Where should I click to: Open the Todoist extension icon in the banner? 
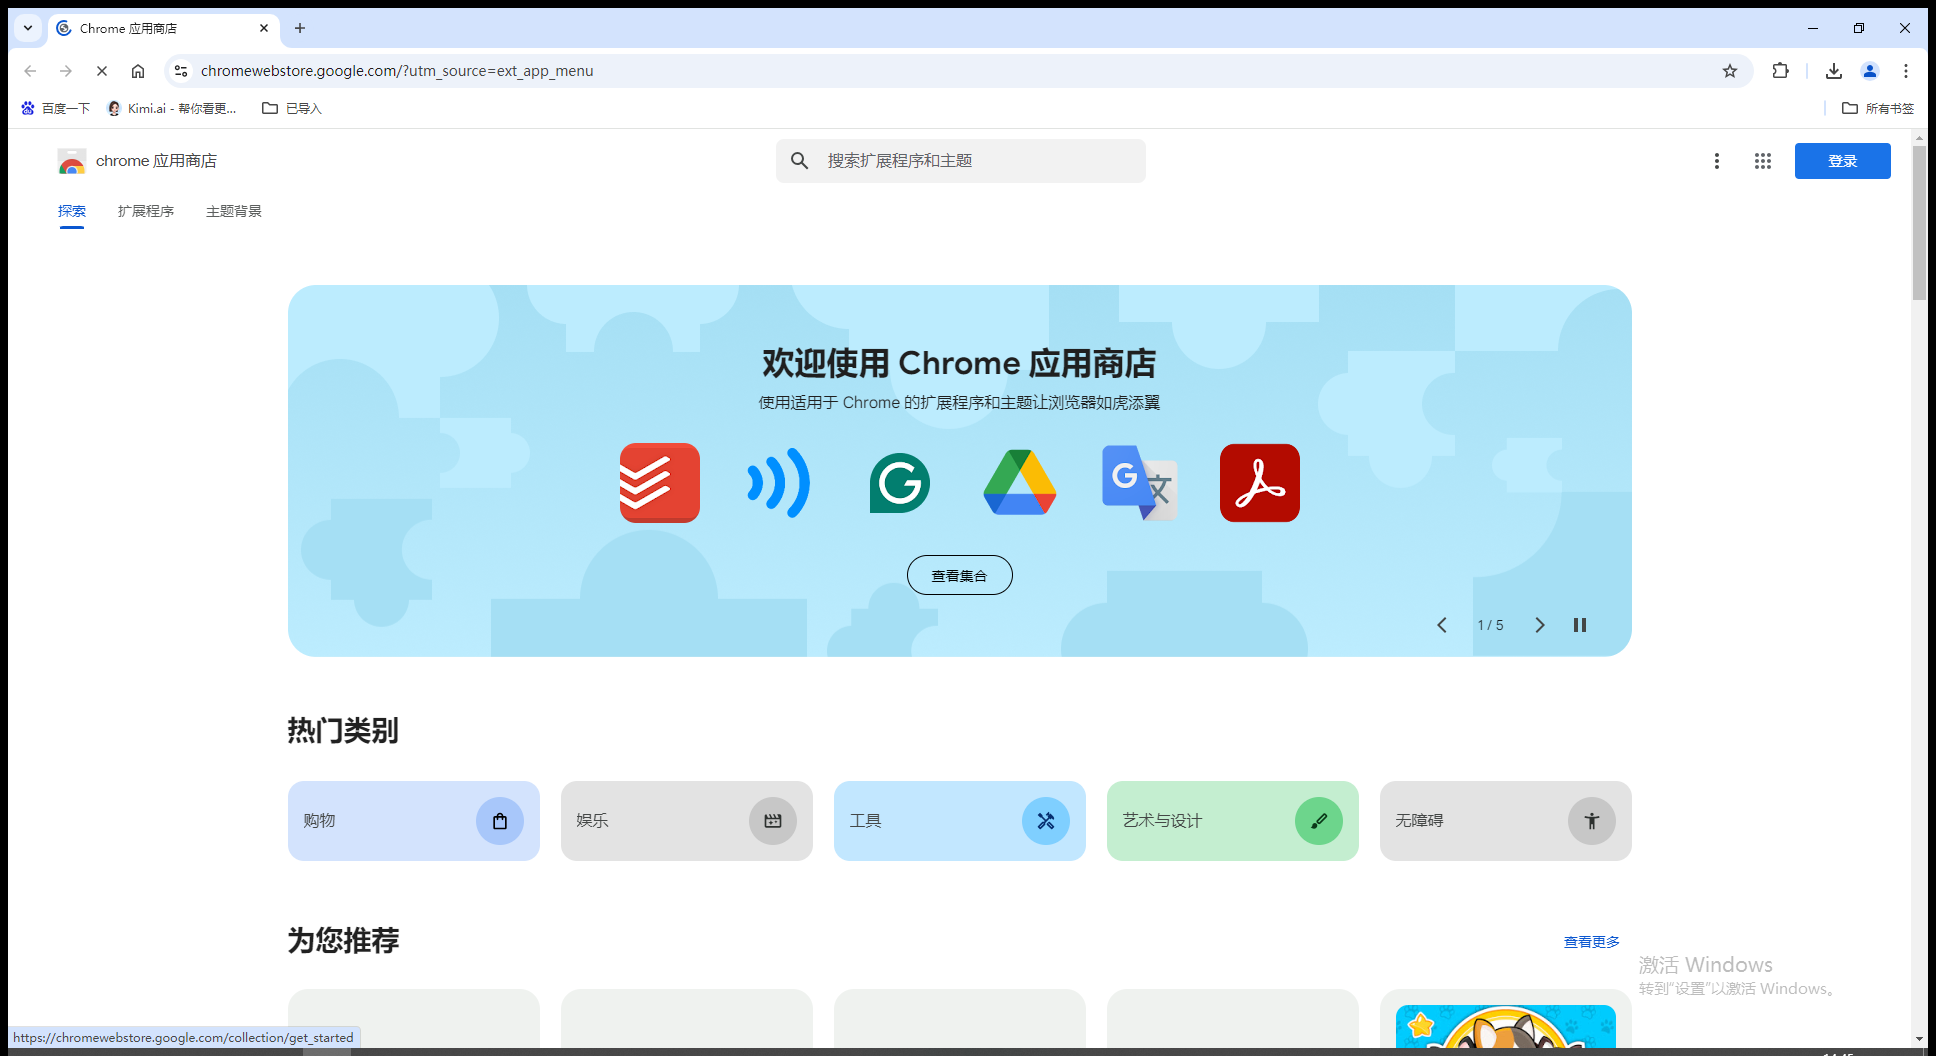660,483
